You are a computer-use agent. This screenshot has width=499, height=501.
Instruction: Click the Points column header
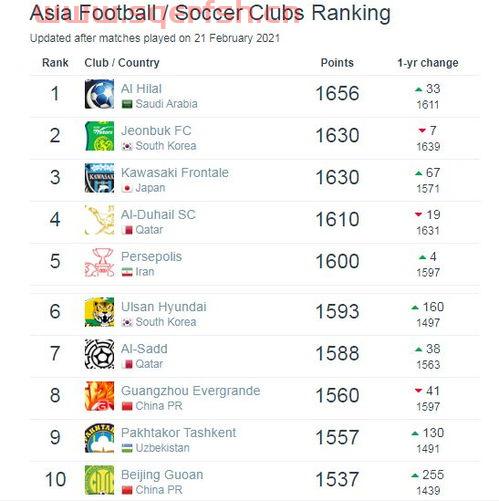click(x=337, y=63)
